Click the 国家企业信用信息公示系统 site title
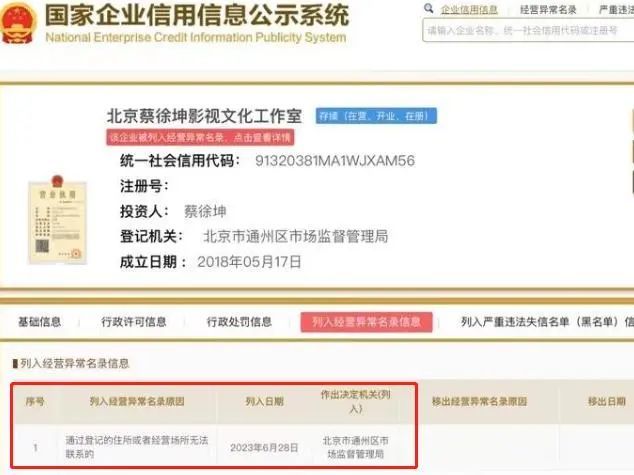The width and height of the screenshot is (634, 475). (197, 15)
